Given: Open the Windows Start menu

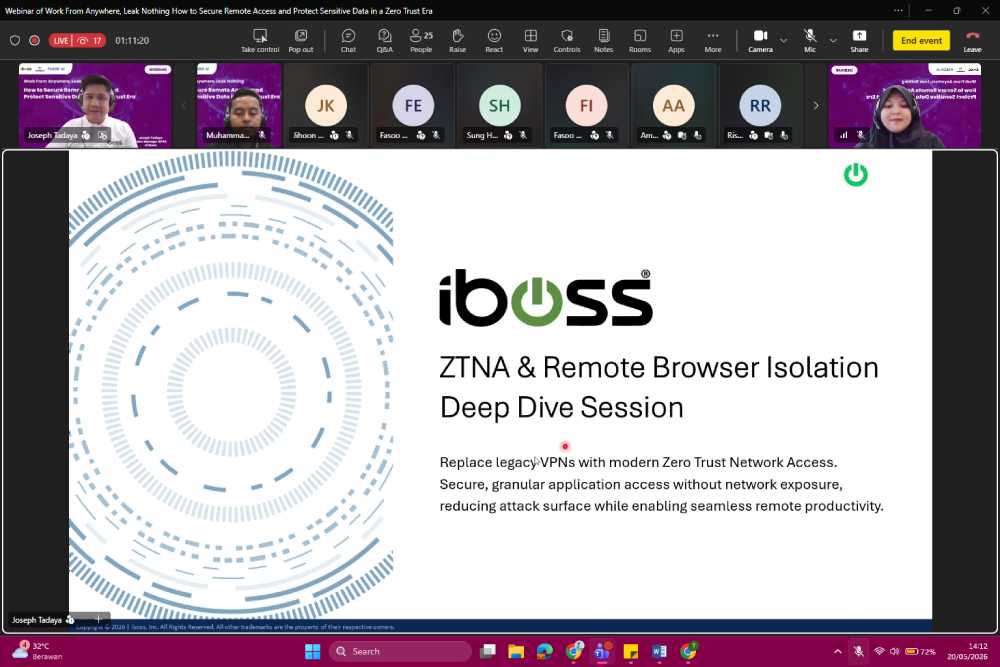Looking at the screenshot, I should [312, 651].
